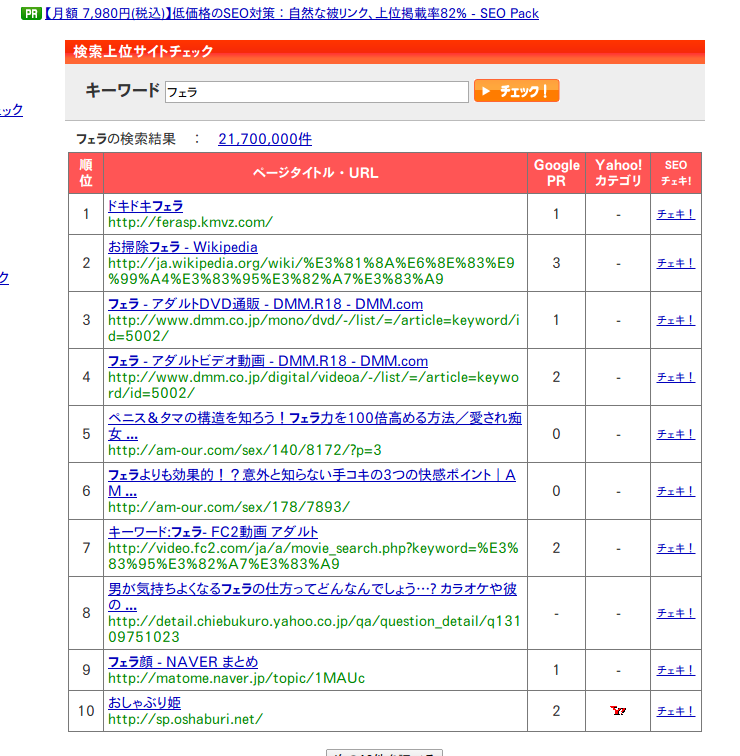Click チェキ! link in rank 9 row
The width and height of the screenshot is (740, 756).
(x=675, y=670)
